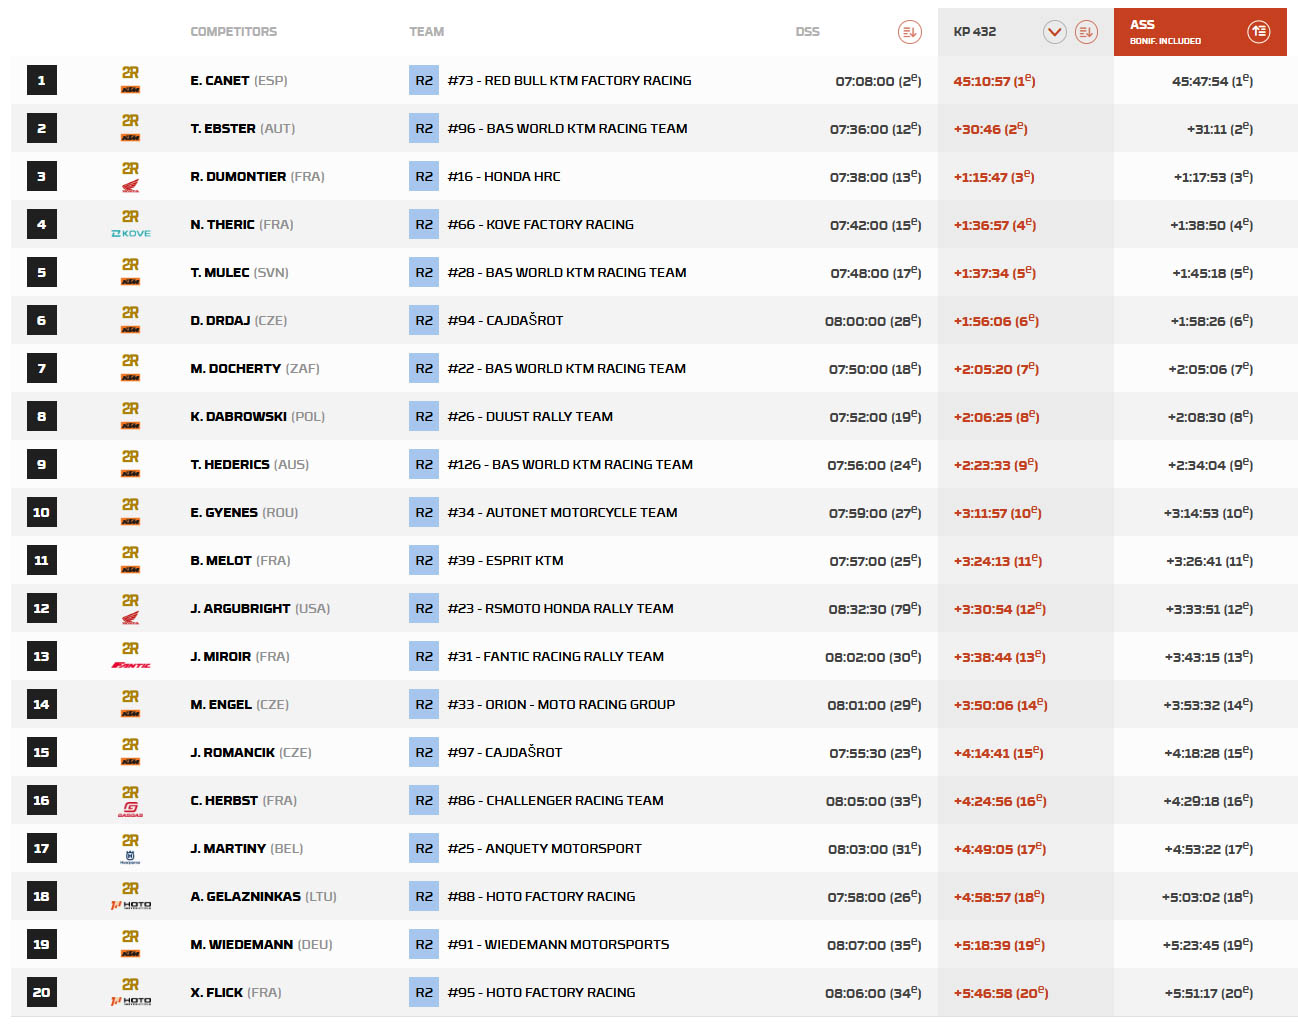Click the sort icon beside DSS header
The height and width of the screenshot is (1027, 1298).
click(x=909, y=32)
